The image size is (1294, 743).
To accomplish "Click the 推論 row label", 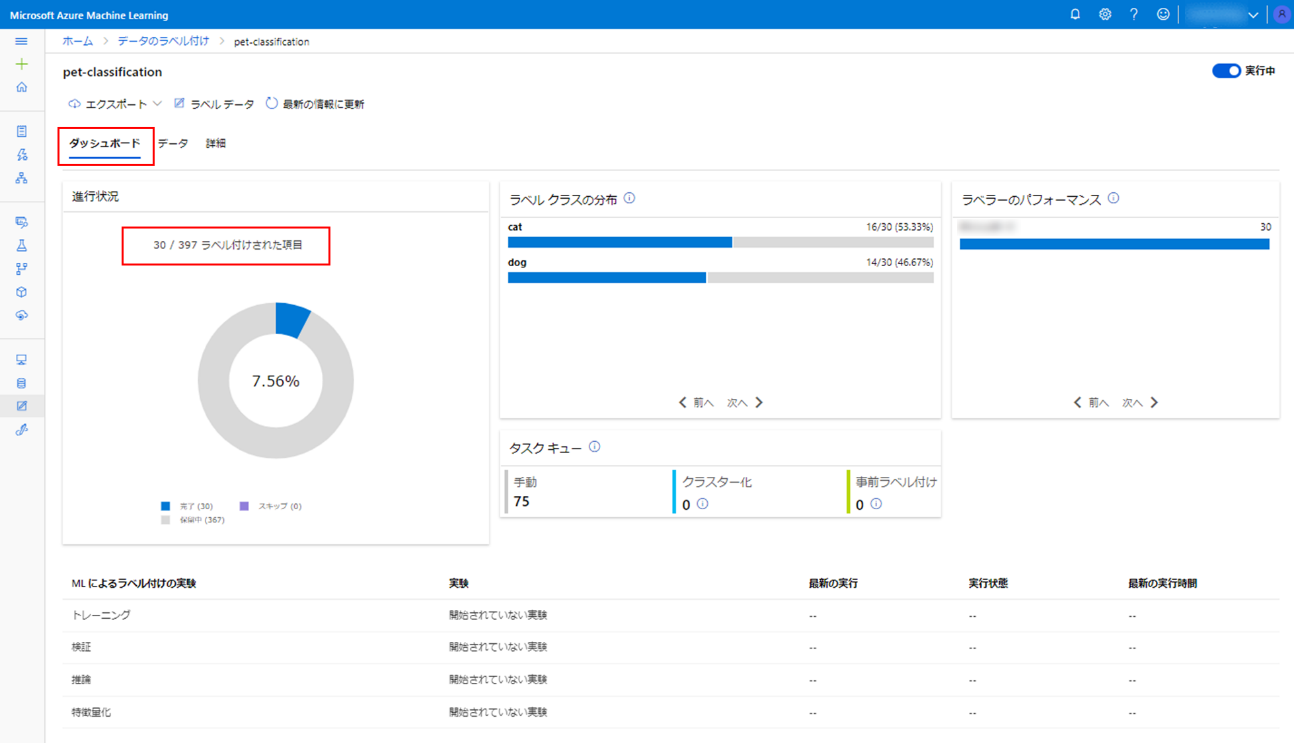I will click(x=82, y=680).
